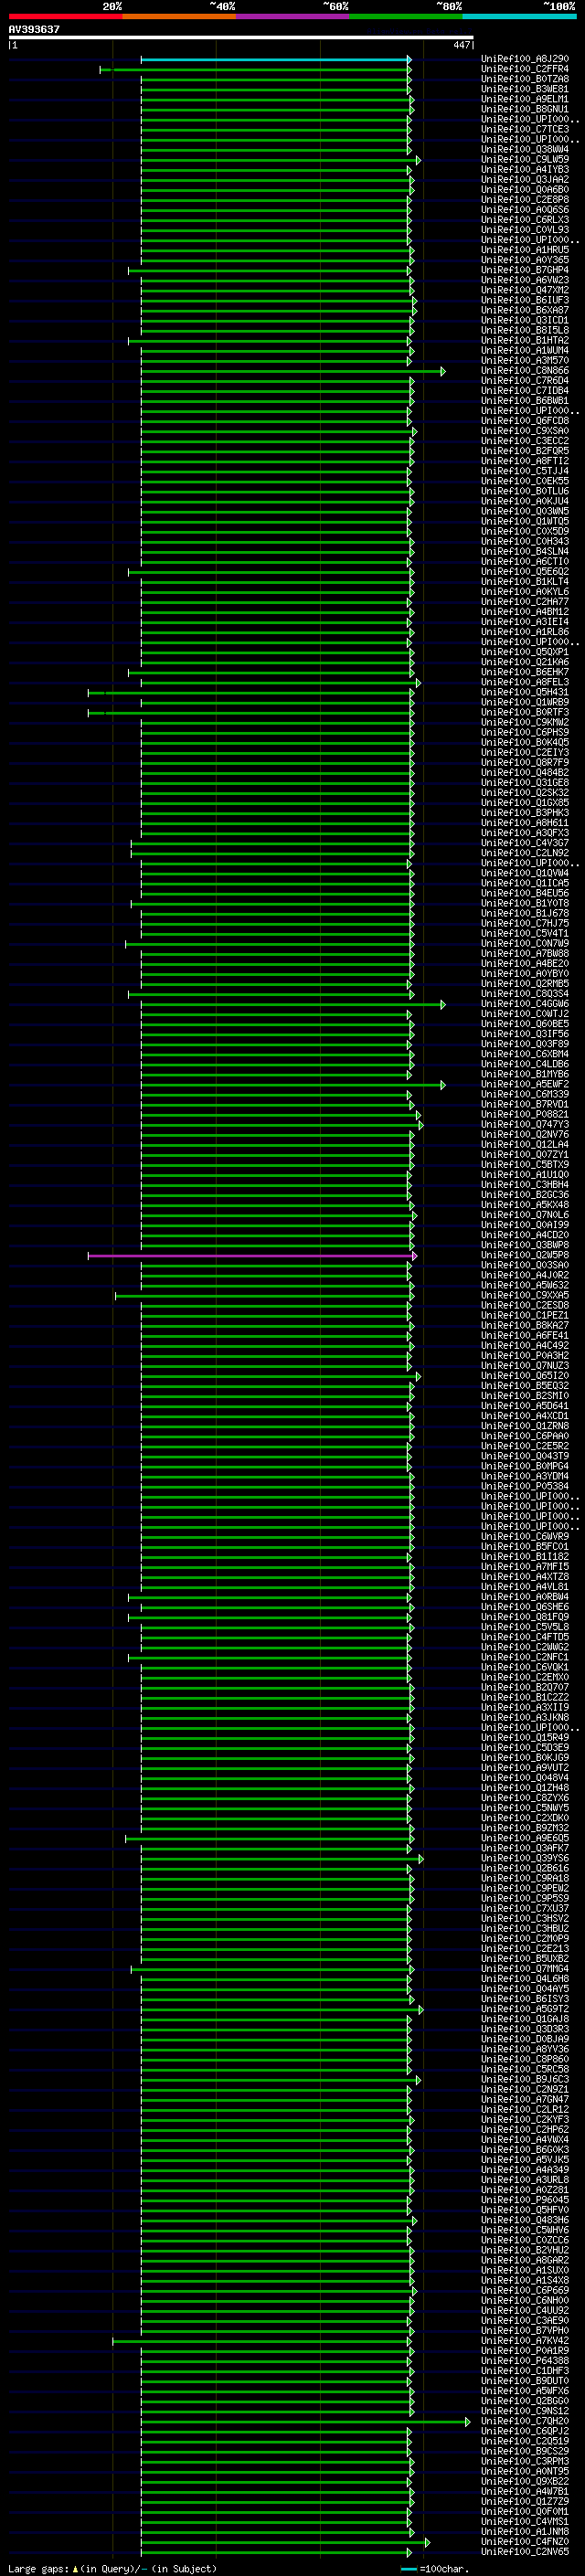This screenshot has width=585, height=2576.
Task: Click the UniRef100_C4LDB6 label
Action: click(525, 1064)
